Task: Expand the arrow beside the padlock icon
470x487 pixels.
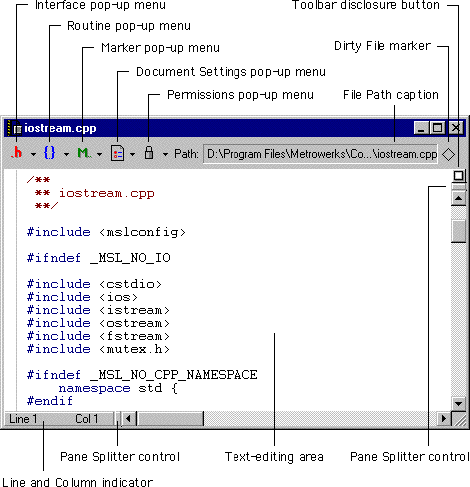Action: tap(165, 154)
